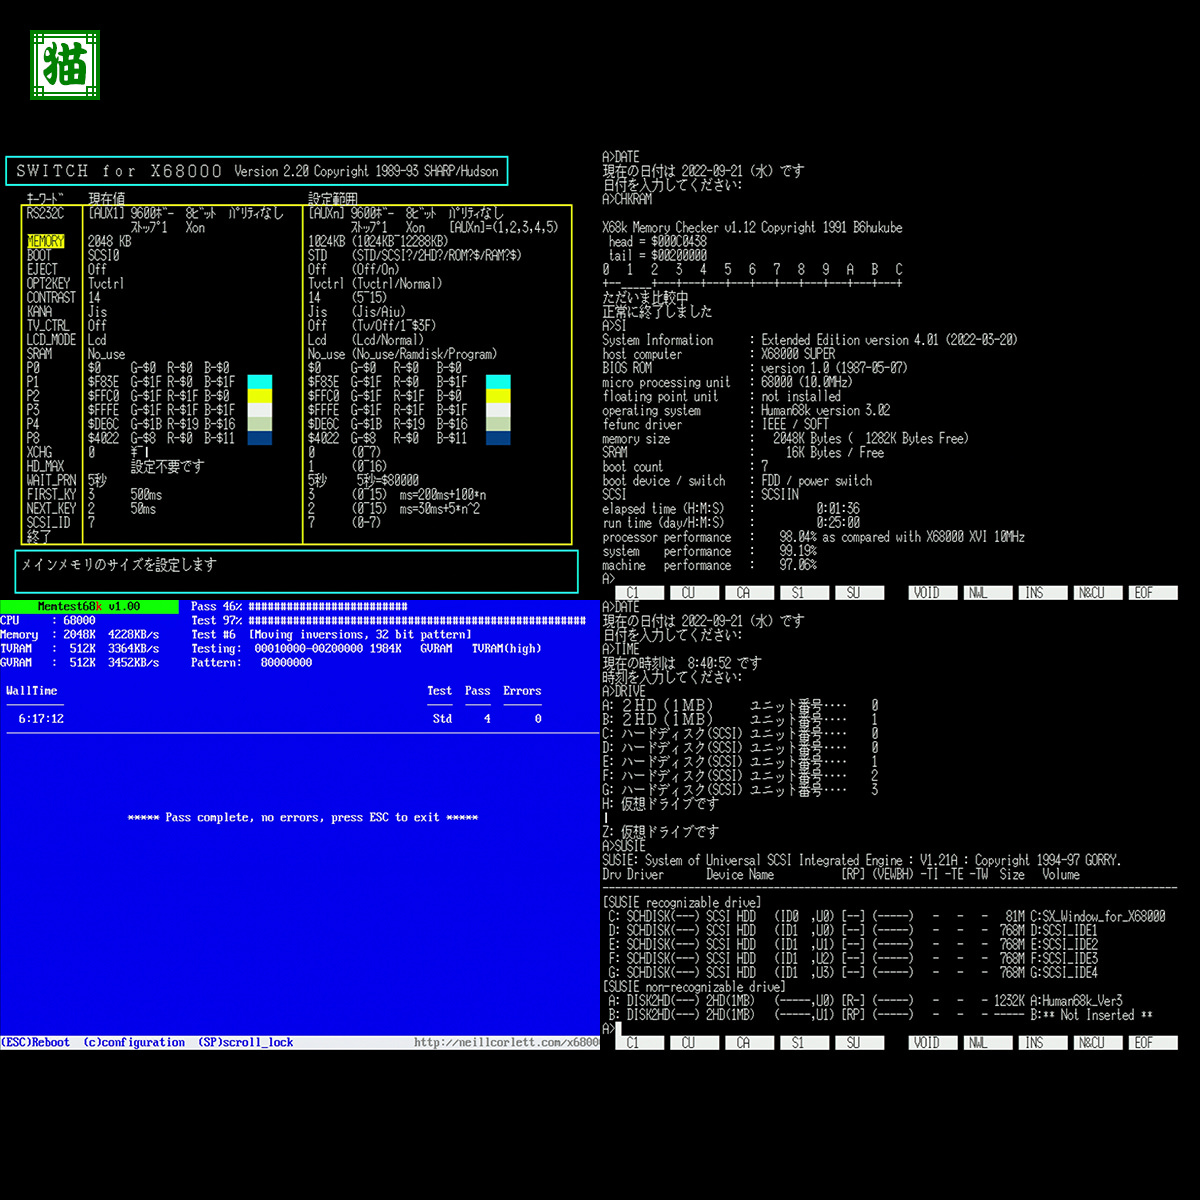Click drive 'A: 2HD (1MB)' row in DRIVE list
Viewport: 1200px width, 1200px height.
tap(740, 705)
